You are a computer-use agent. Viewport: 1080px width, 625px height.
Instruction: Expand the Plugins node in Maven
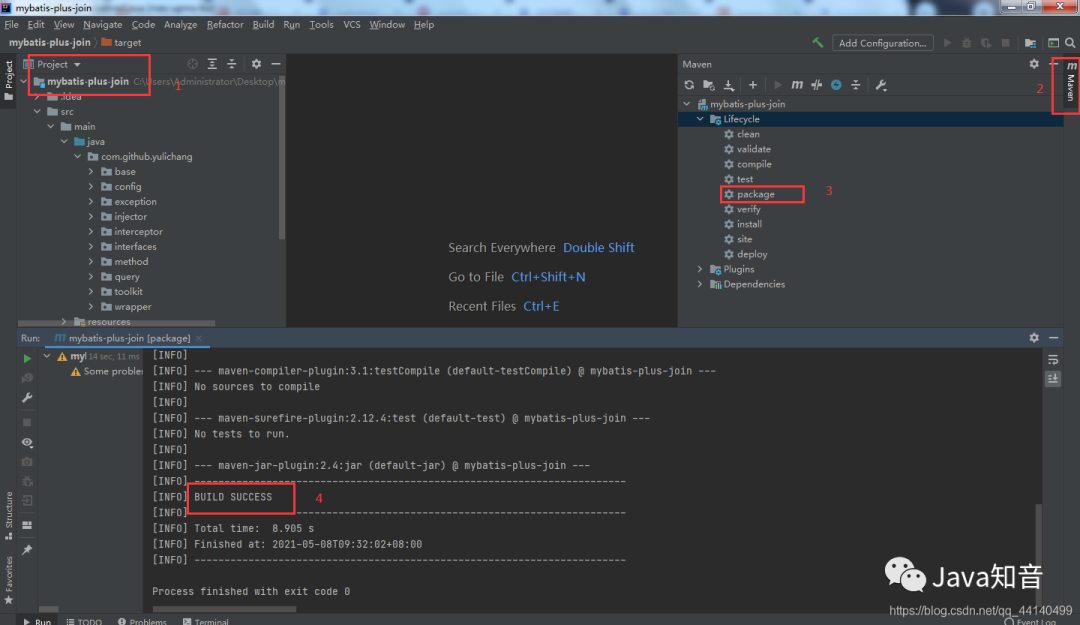(700, 269)
